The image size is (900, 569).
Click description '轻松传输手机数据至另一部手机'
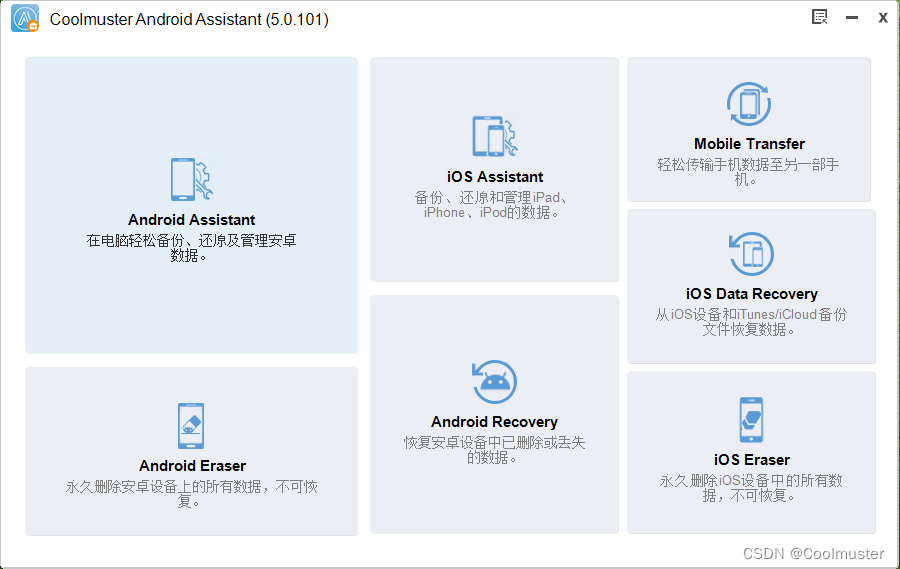tap(748, 172)
